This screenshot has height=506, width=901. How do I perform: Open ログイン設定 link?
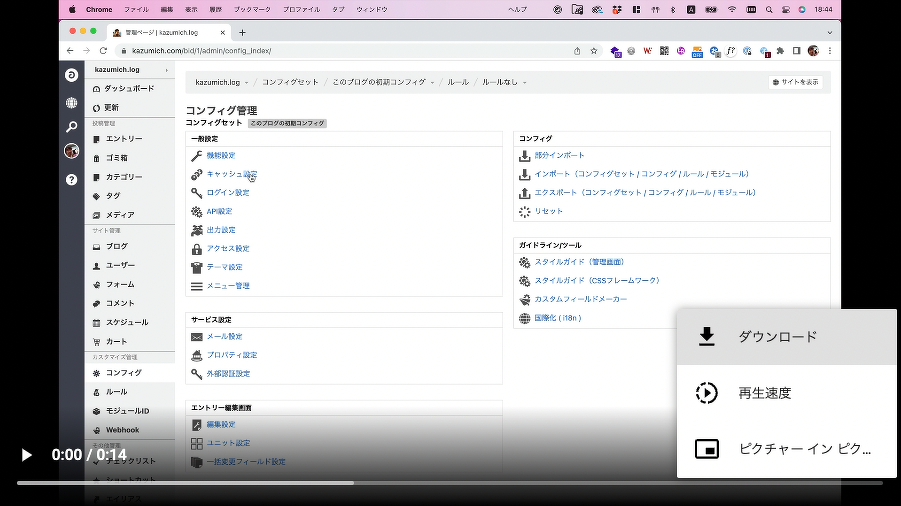click(x=228, y=192)
